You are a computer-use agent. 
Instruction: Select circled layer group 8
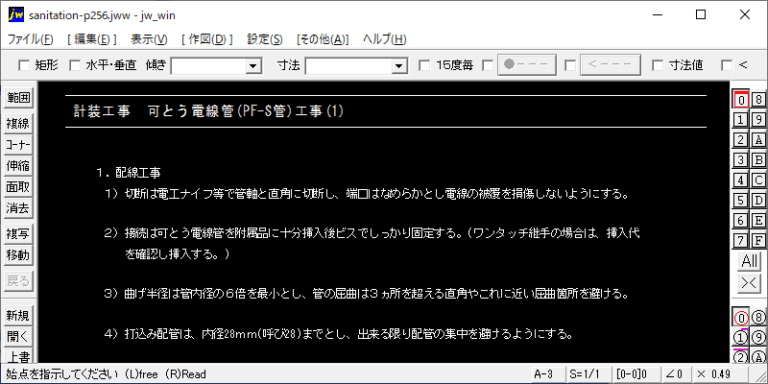pyautogui.click(x=759, y=318)
